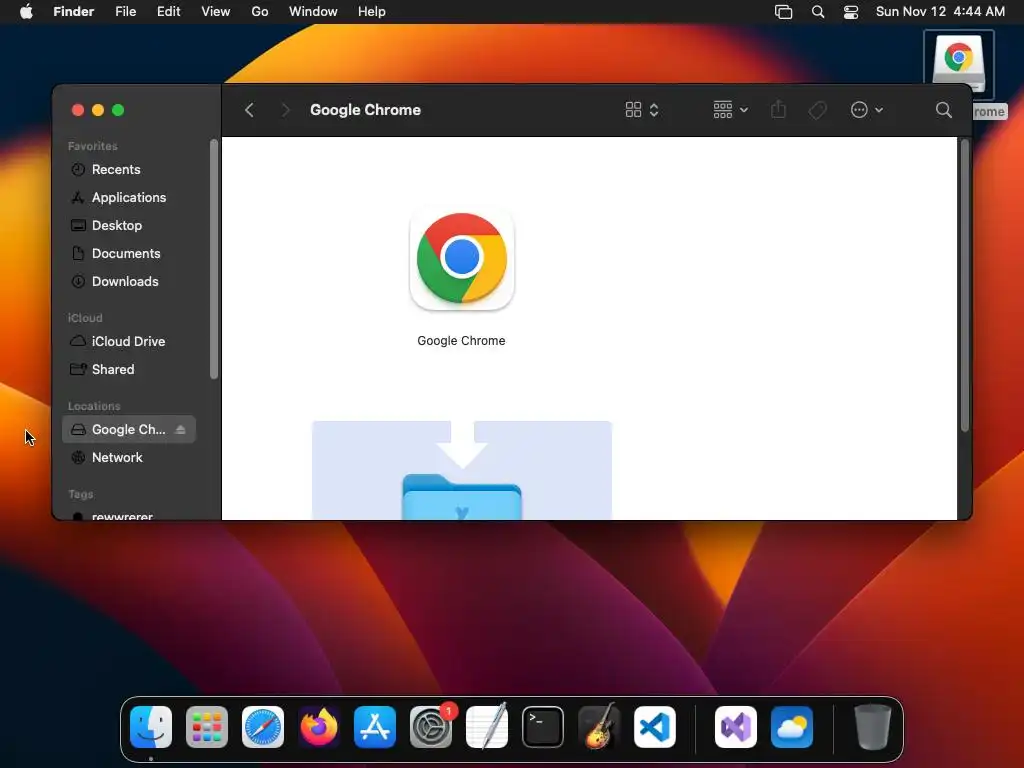Launch Firefox from the Dock
Viewport: 1024px width, 768px height.
point(319,727)
